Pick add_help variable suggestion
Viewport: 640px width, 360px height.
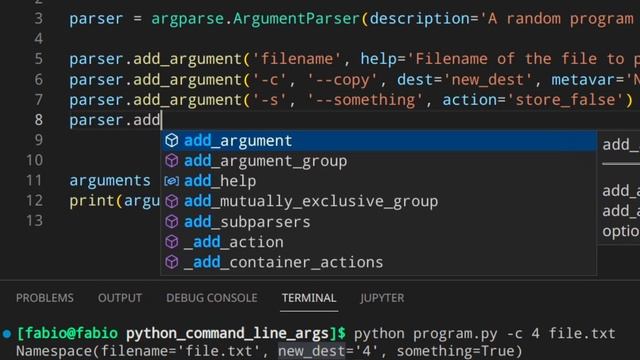pos(379,181)
